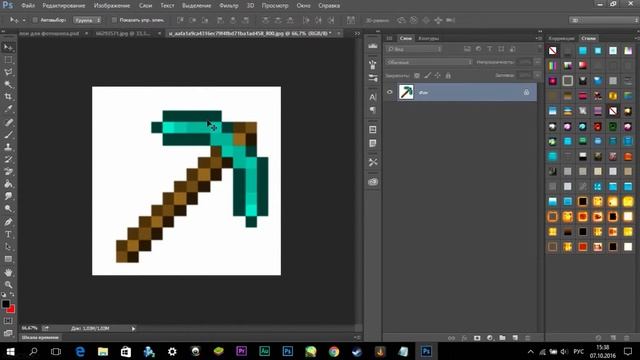Open the Изображение menu
The height and width of the screenshot is (360, 640).
pyautogui.click(x=112, y=6)
